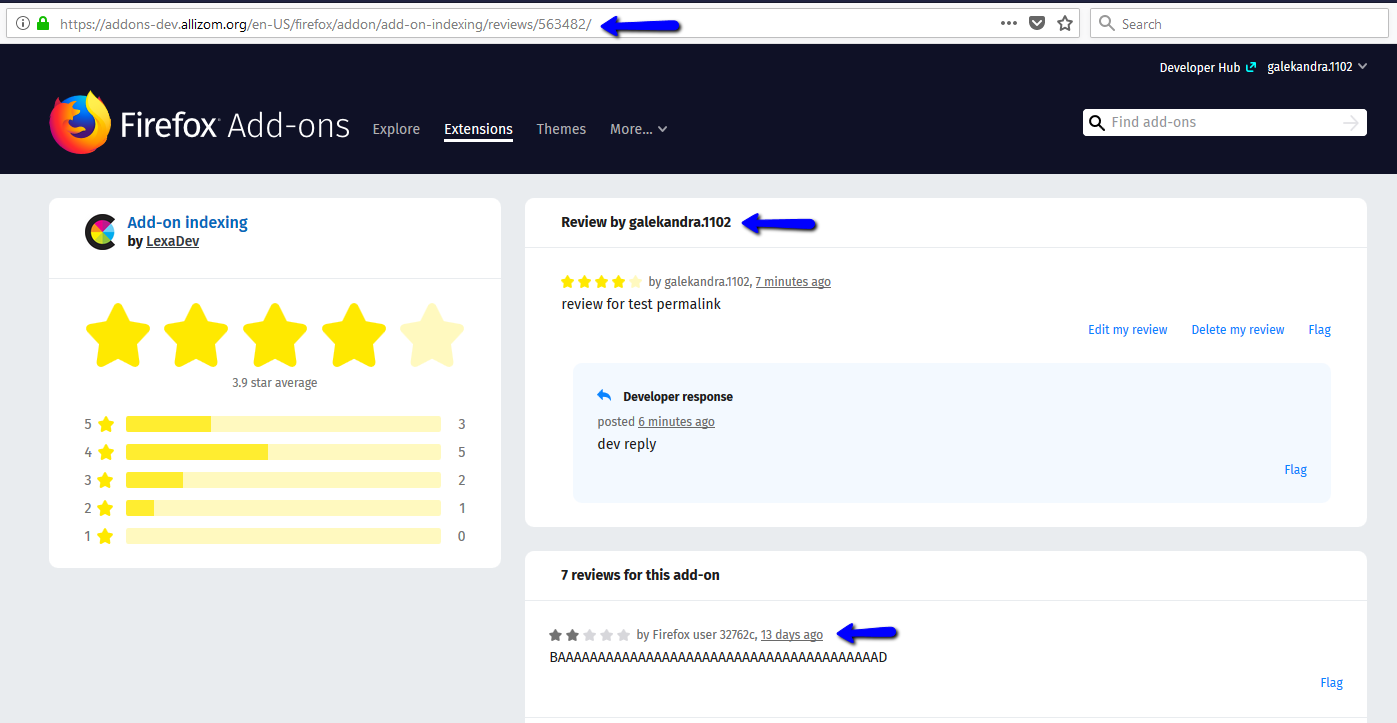The height and width of the screenshot is (723, 1397).
Task: Click the star icon in the 1-star row
Action: point(106,536)
